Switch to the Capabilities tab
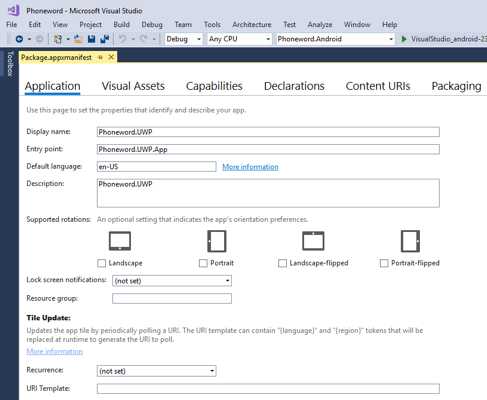 [x=214, y=86]
